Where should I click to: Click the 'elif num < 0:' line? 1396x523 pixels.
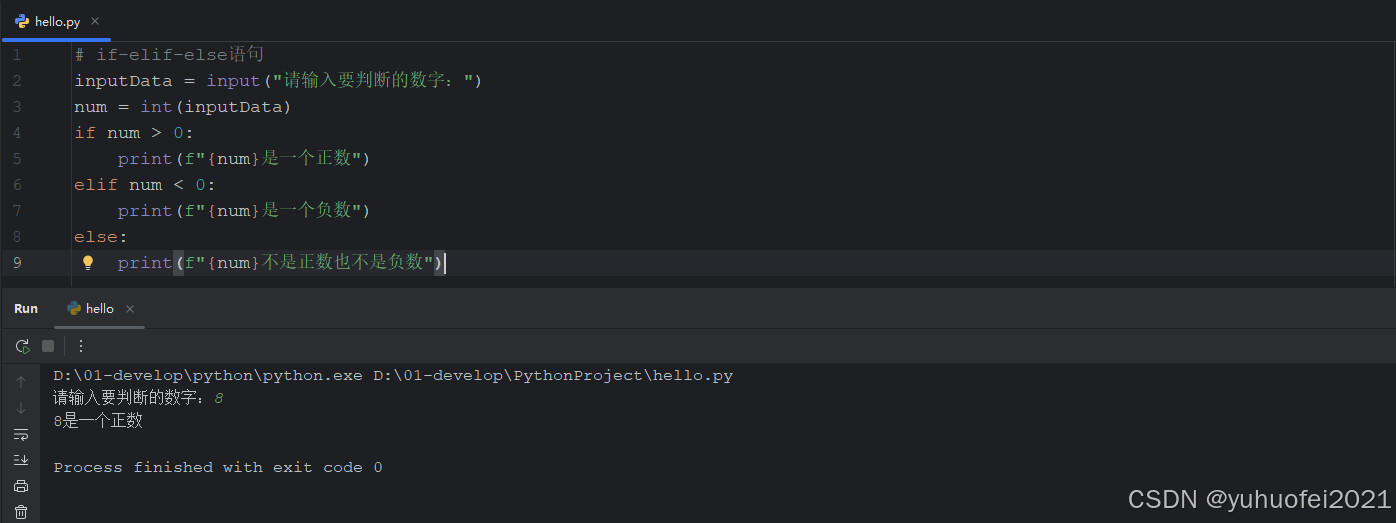(x=145, y=184)
